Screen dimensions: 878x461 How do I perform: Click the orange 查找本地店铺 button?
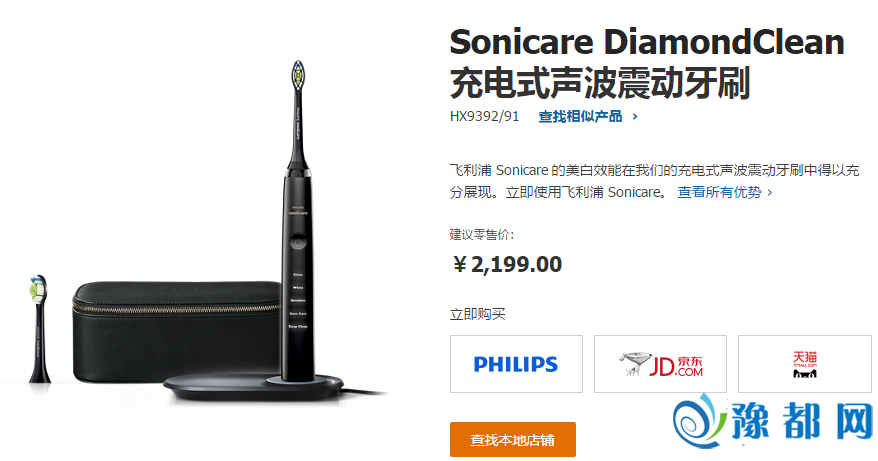512,440
